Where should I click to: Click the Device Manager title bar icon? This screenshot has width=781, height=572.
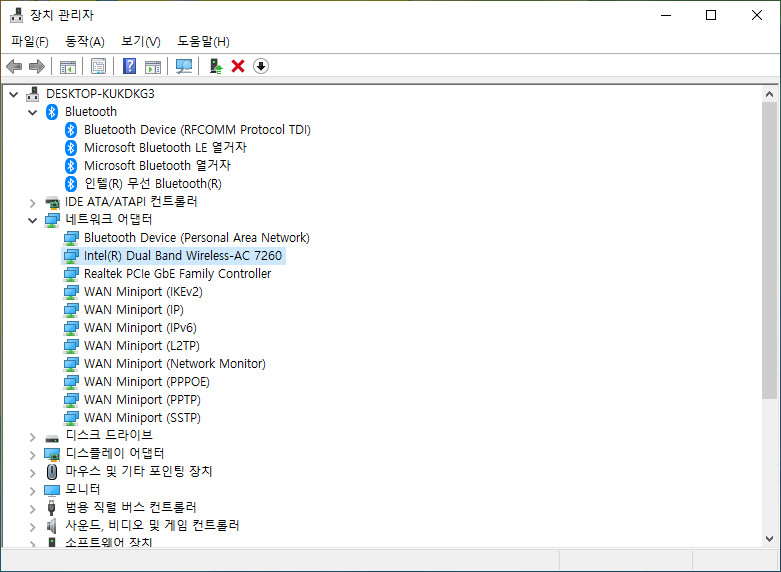click(16, 15)
